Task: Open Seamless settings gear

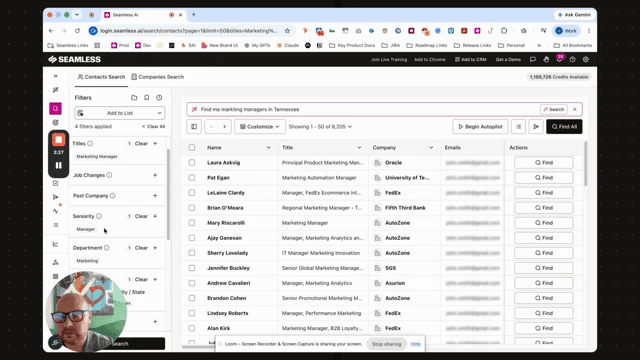Action: coord(586,59)
